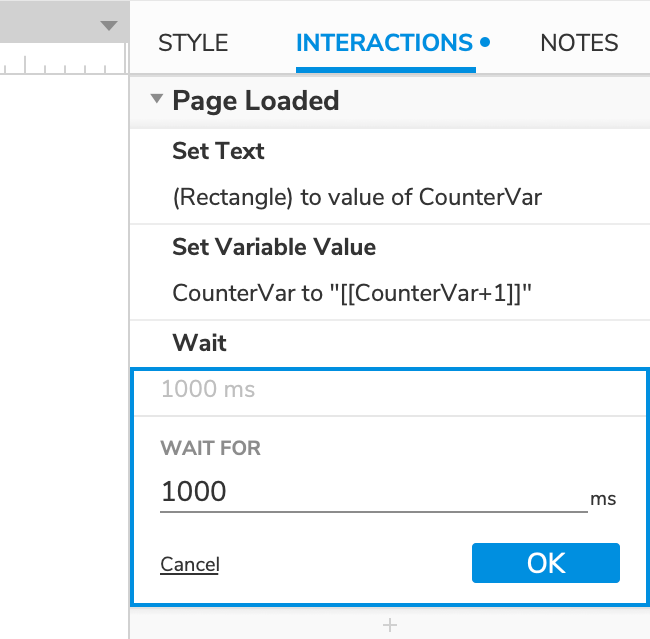Select the Set Text action header
Image resolution: width=650 pixels, height=639 pixels.
pos(218,151)
